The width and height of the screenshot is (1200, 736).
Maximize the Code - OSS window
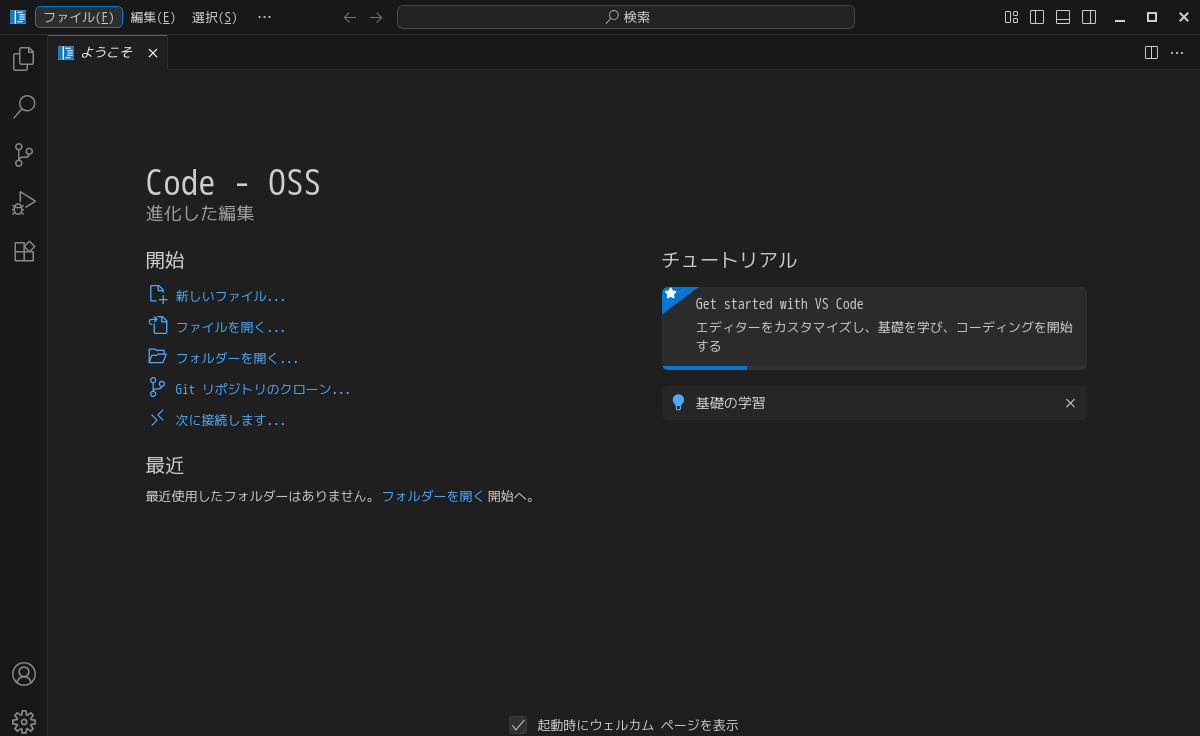point(1152,17)
